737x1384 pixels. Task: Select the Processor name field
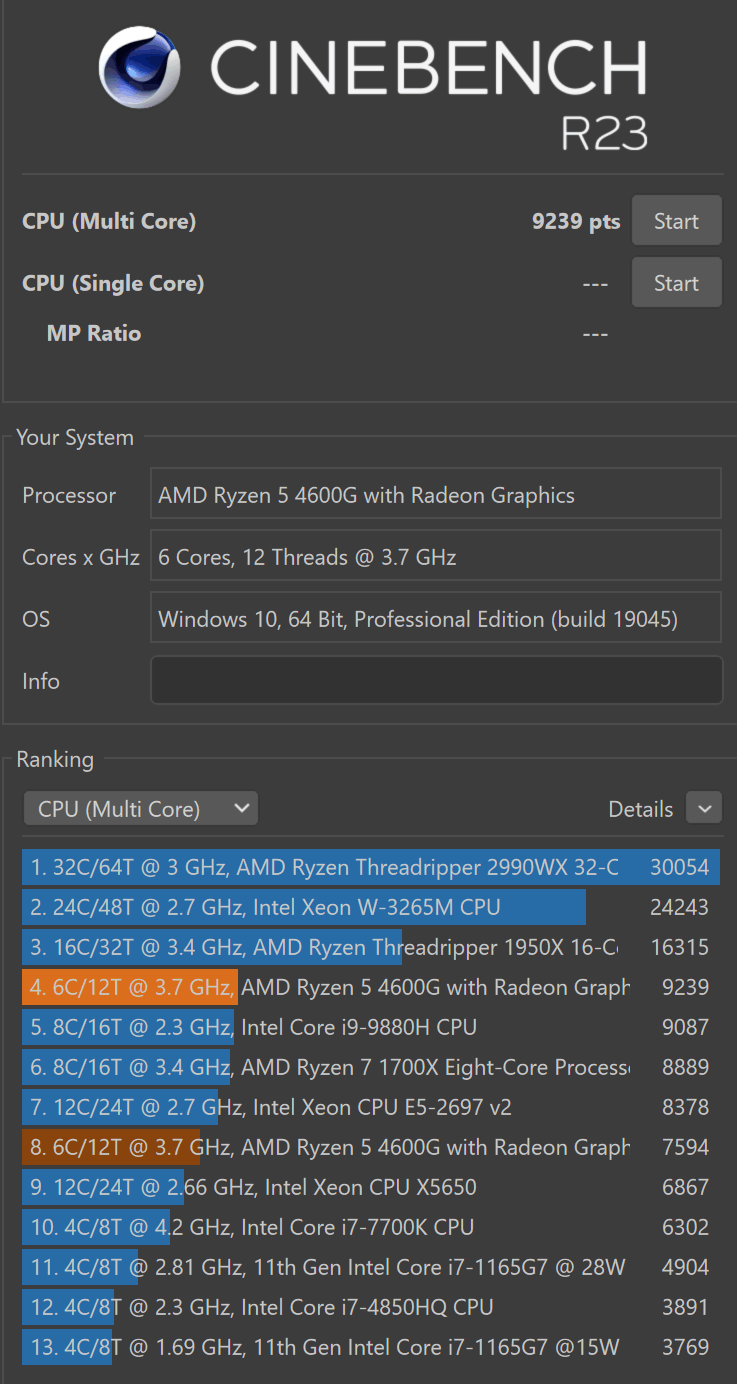coord(436,495)
